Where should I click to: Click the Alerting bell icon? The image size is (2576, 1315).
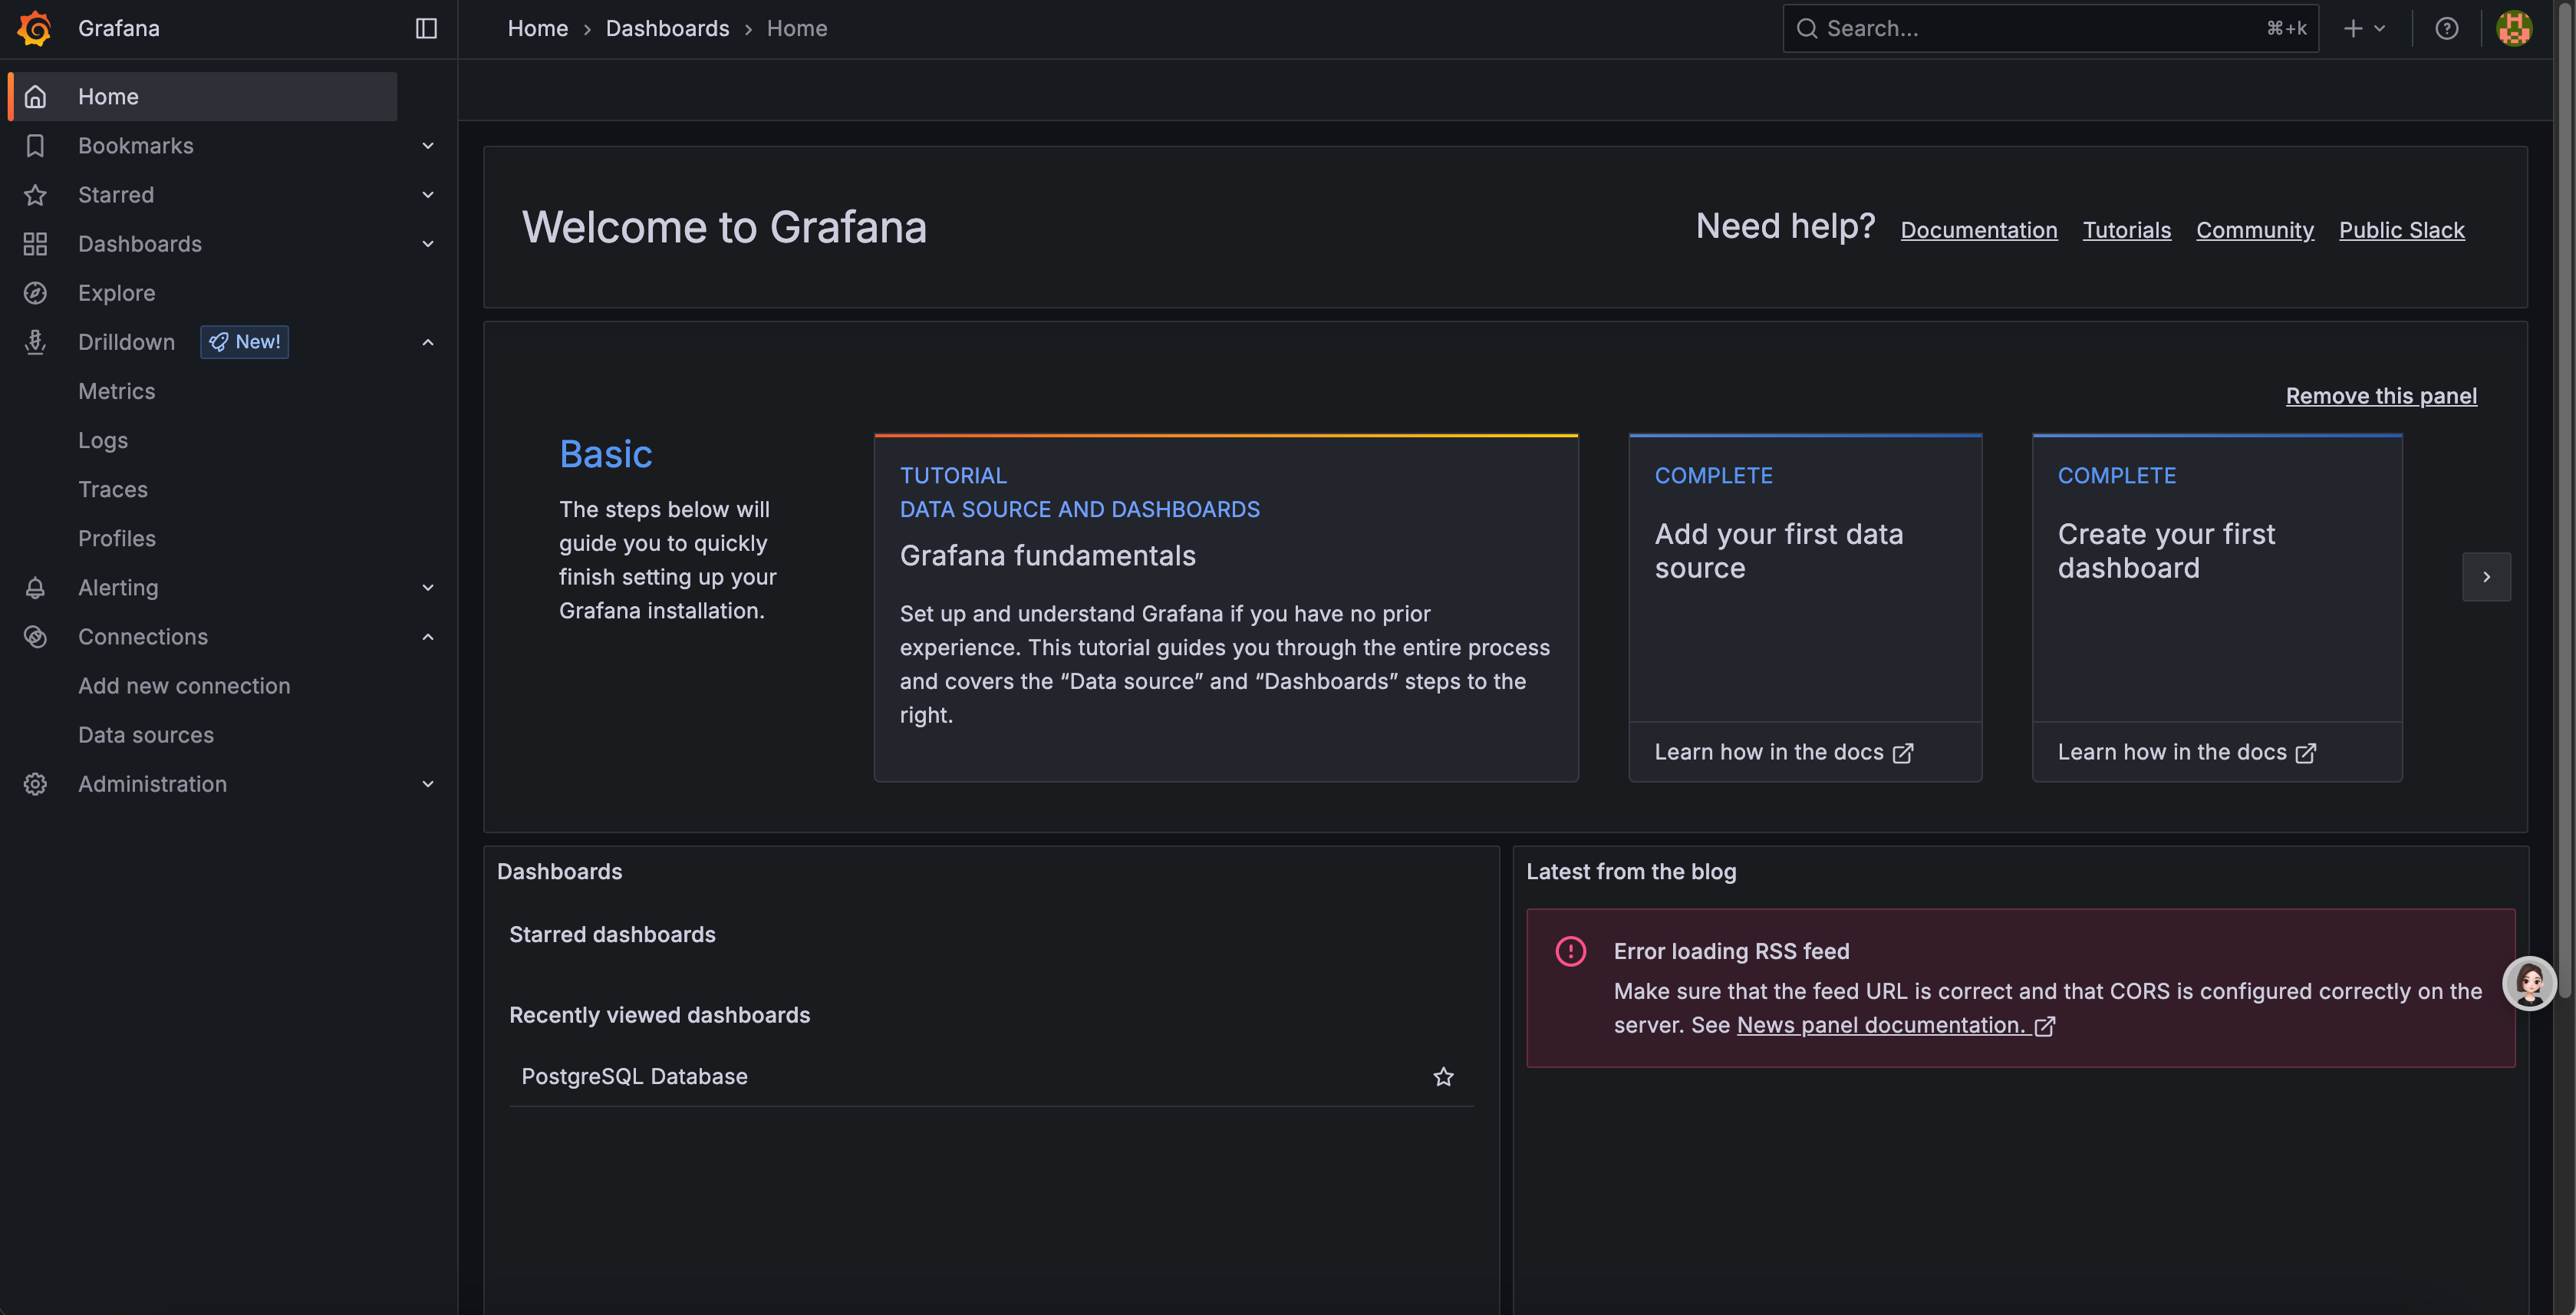pos(35,588)
